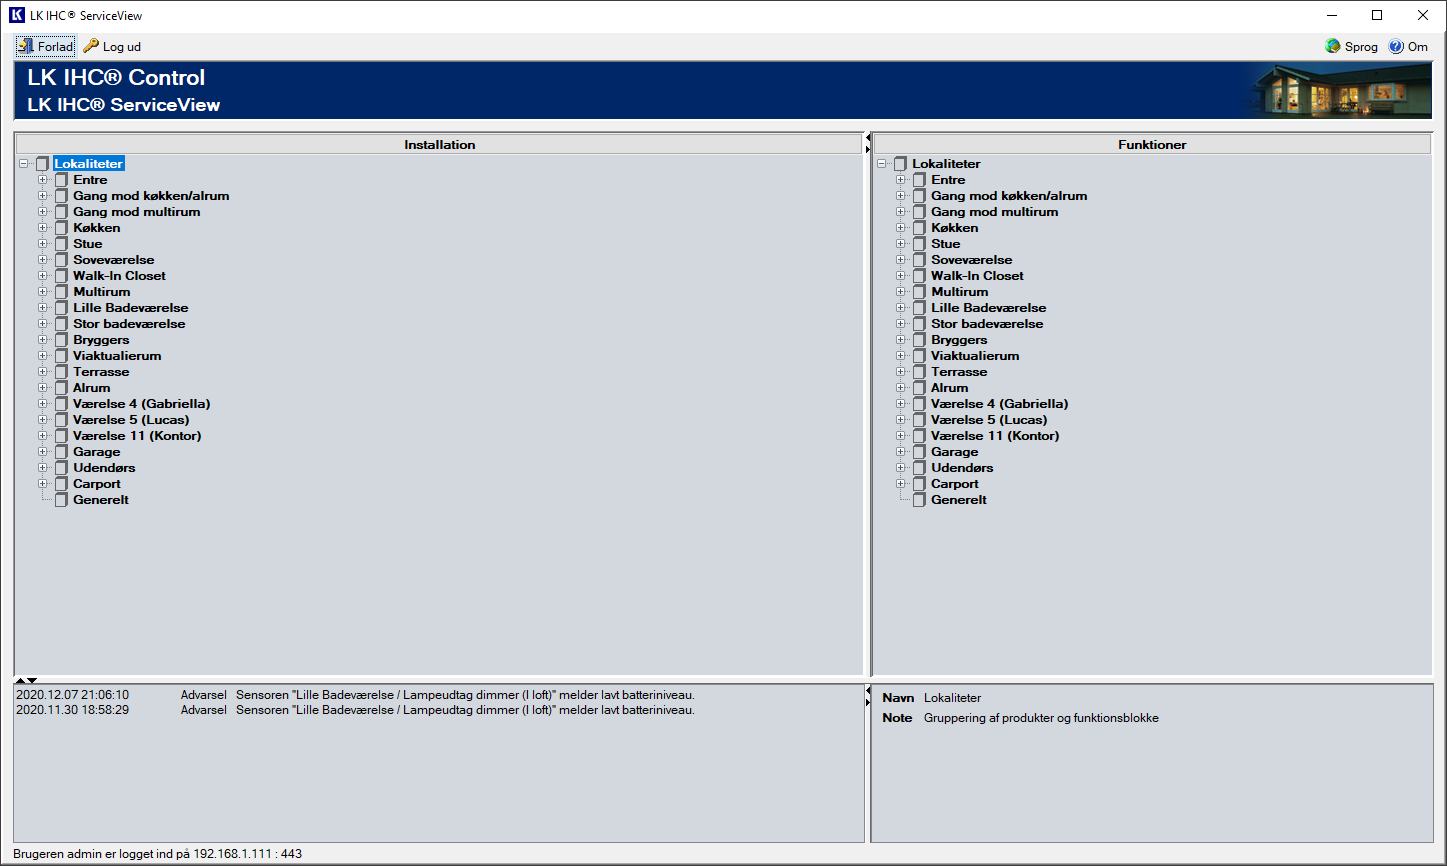Expand Garage node in Funktioner tree
Screen dimensions: 1447x866
[x=901, y=452]
